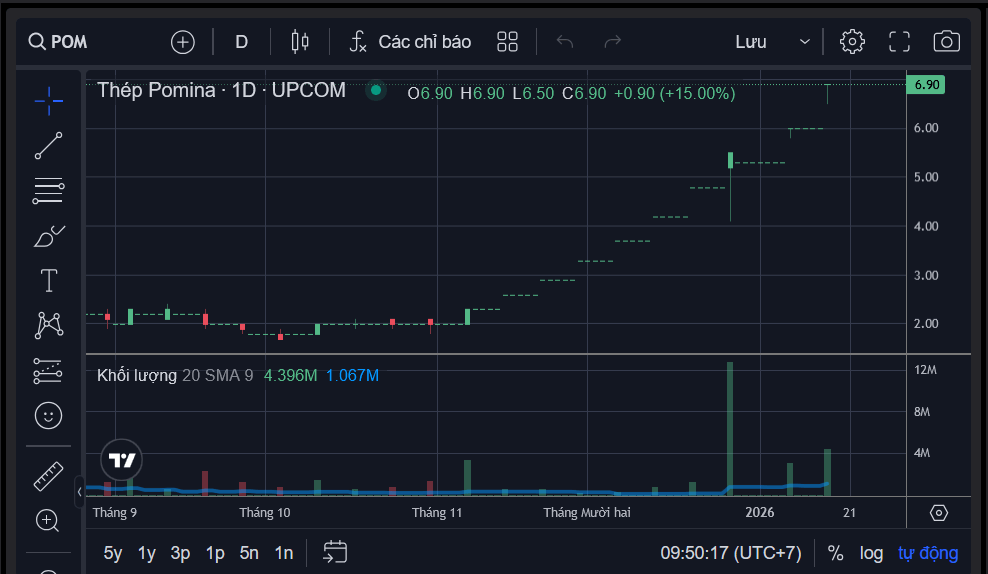Toggle log scale mode
This screenshot has width=988, height=574.
coord(871,553)
